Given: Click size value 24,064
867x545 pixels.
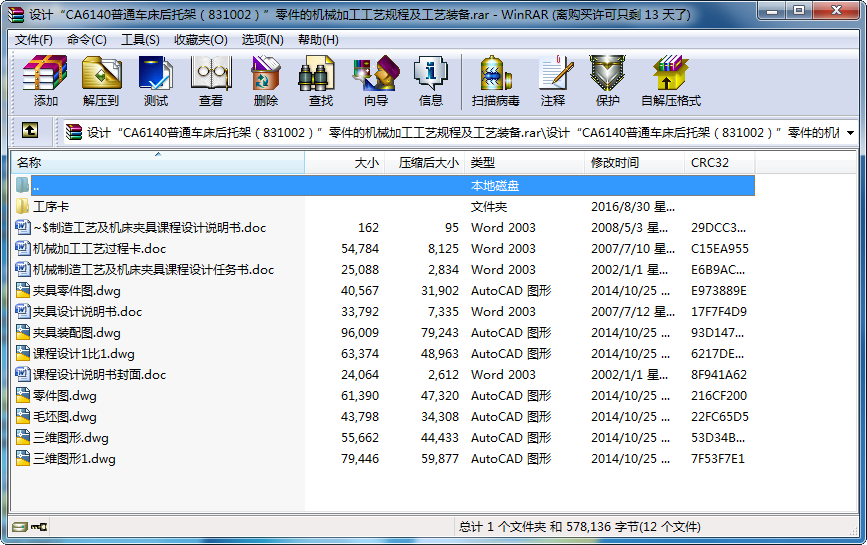Looking at the screenshot, I should (x=360, y=375).
